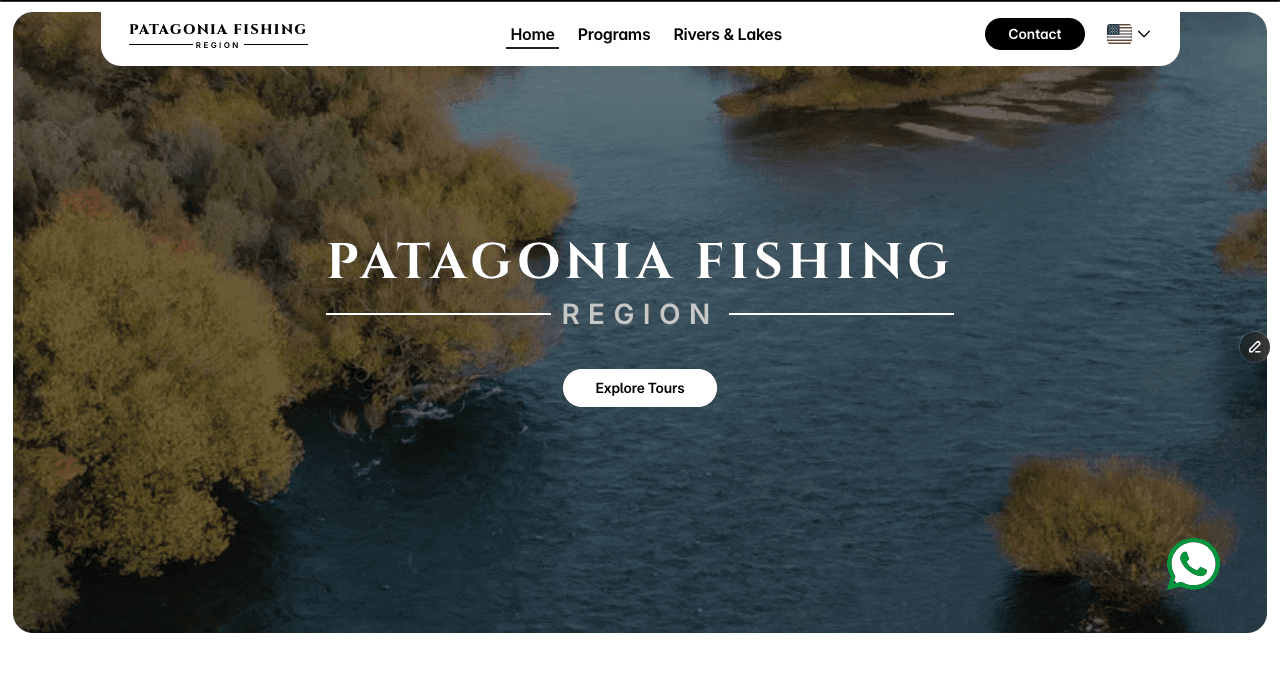Expand the language dropdown chevron
This screenshot has width=1280, height=674.
1144,34
